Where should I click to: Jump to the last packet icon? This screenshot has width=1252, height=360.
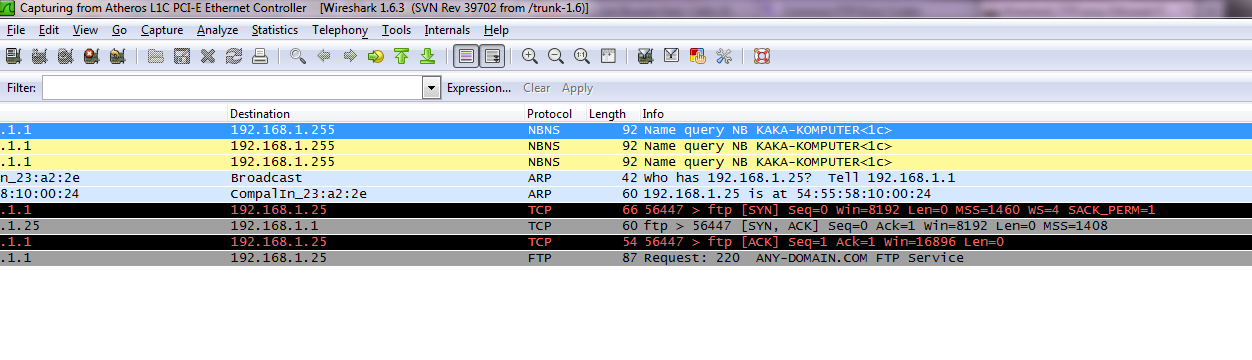coord(428,56)
